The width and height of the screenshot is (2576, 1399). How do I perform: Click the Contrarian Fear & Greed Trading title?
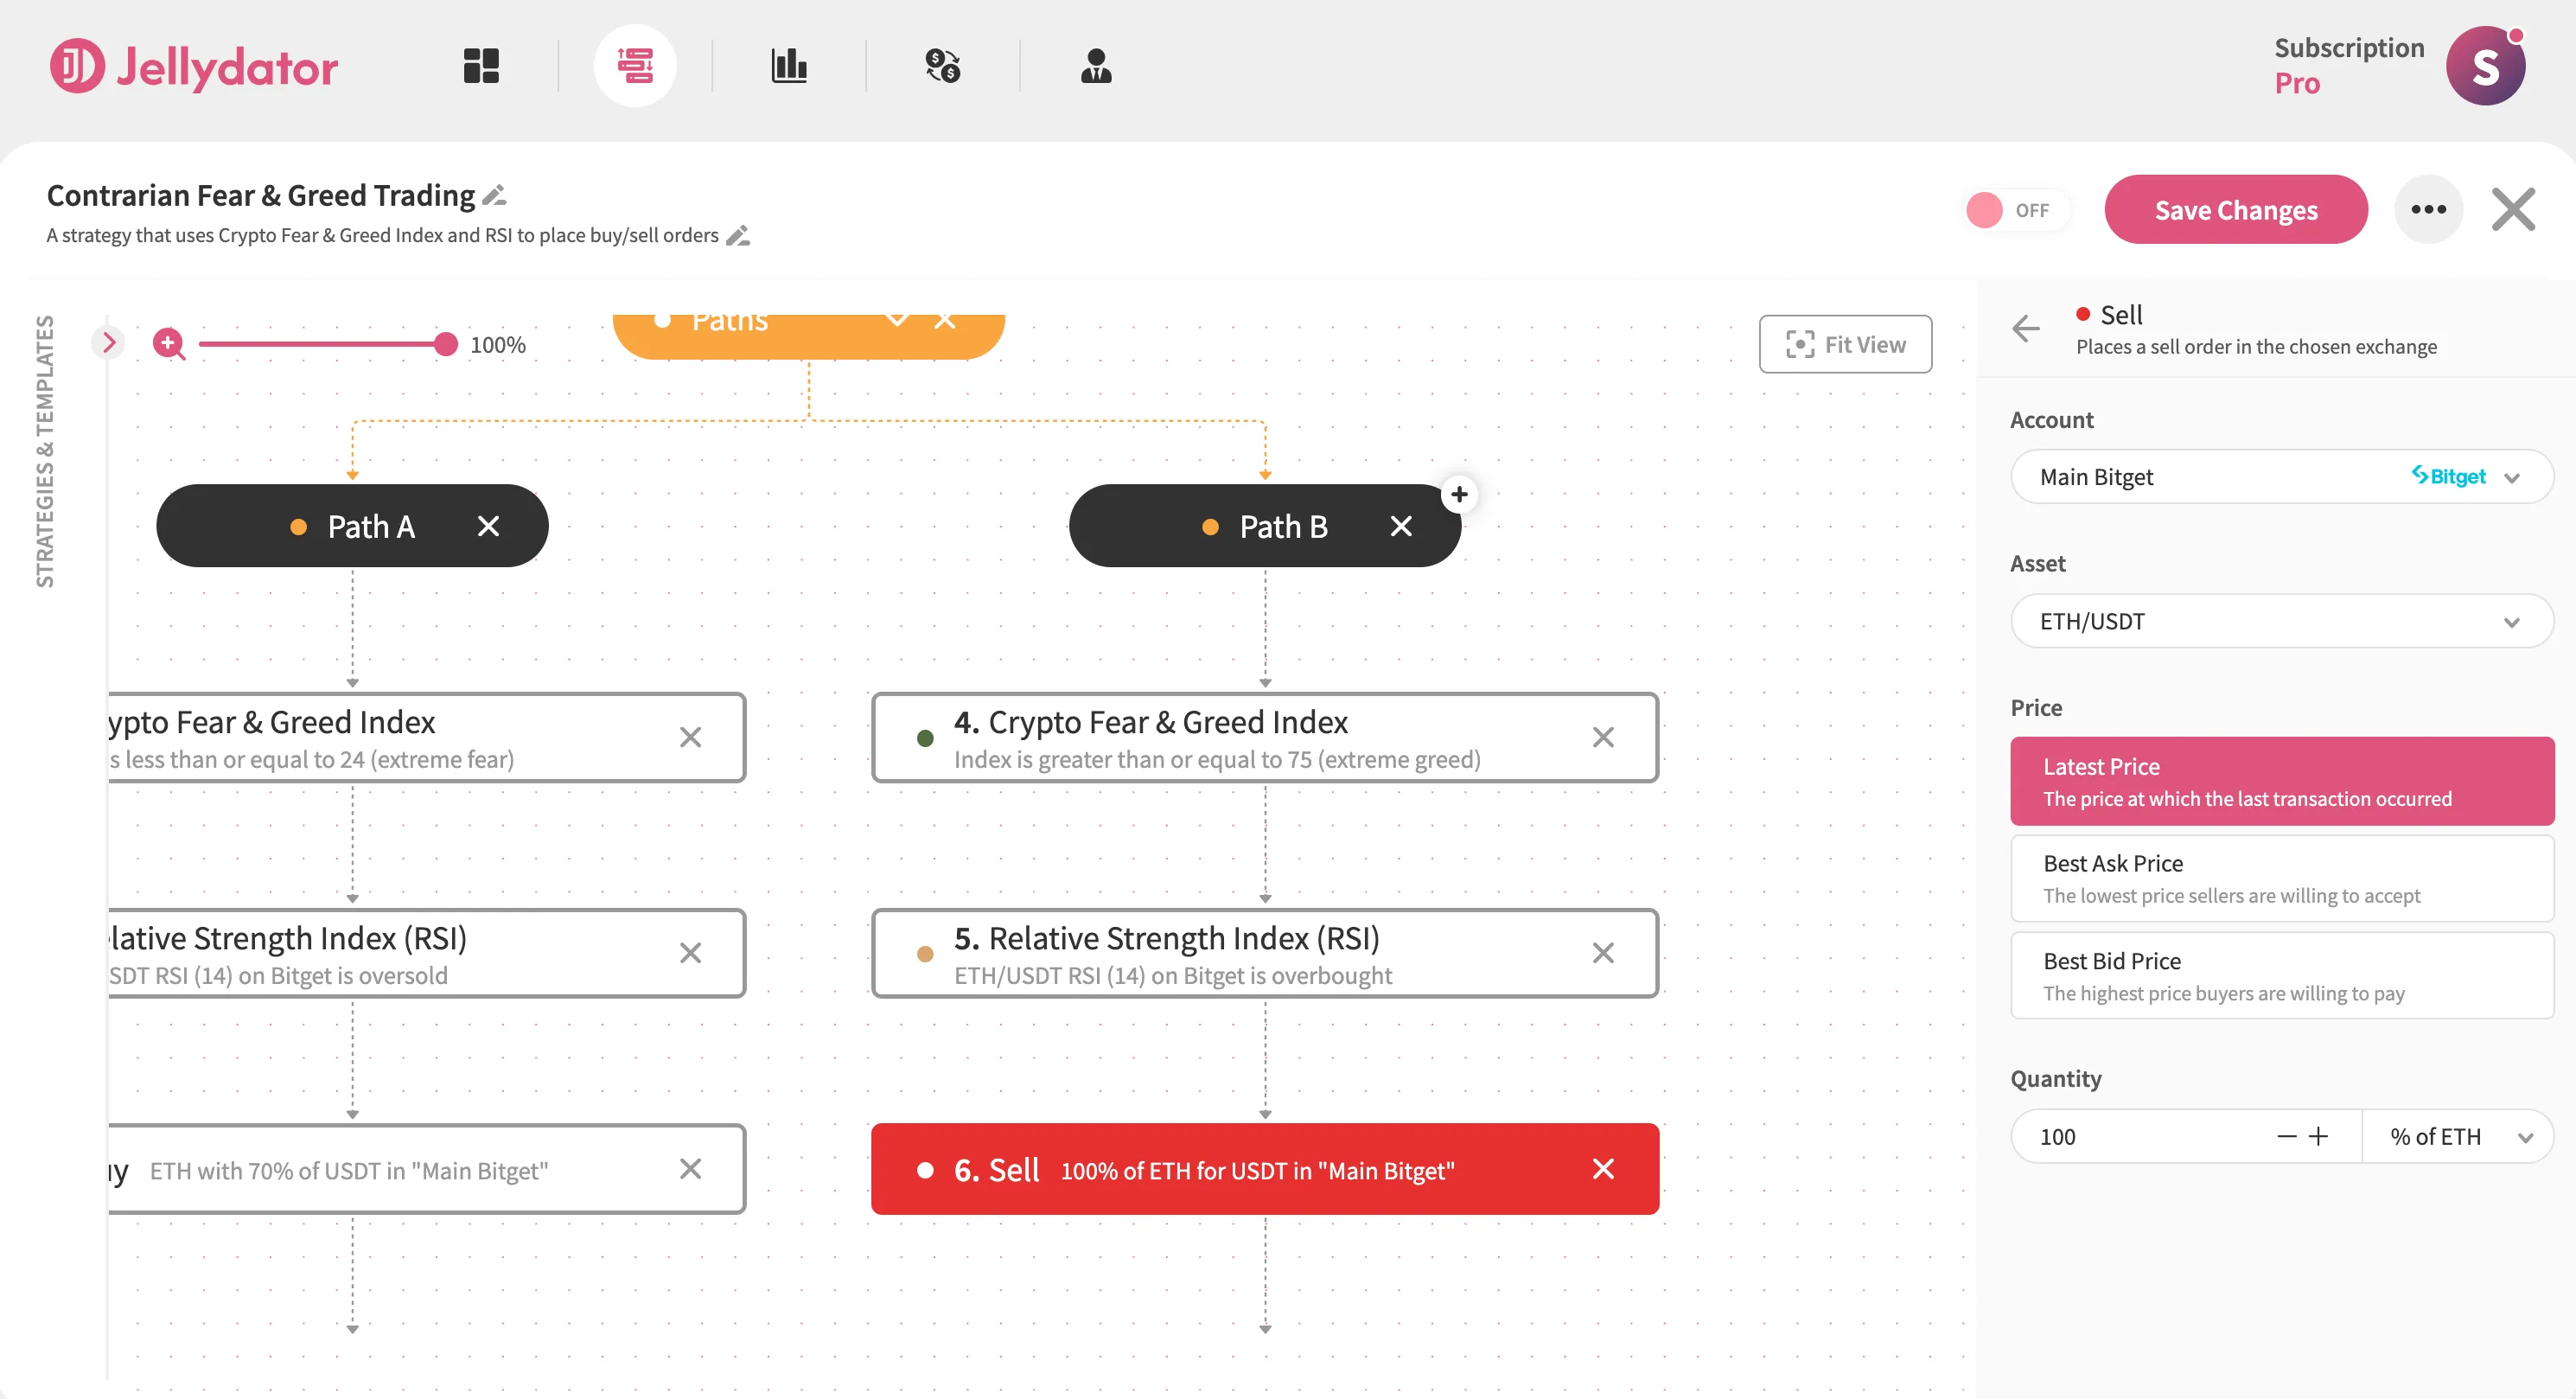(x=261, y=195)
